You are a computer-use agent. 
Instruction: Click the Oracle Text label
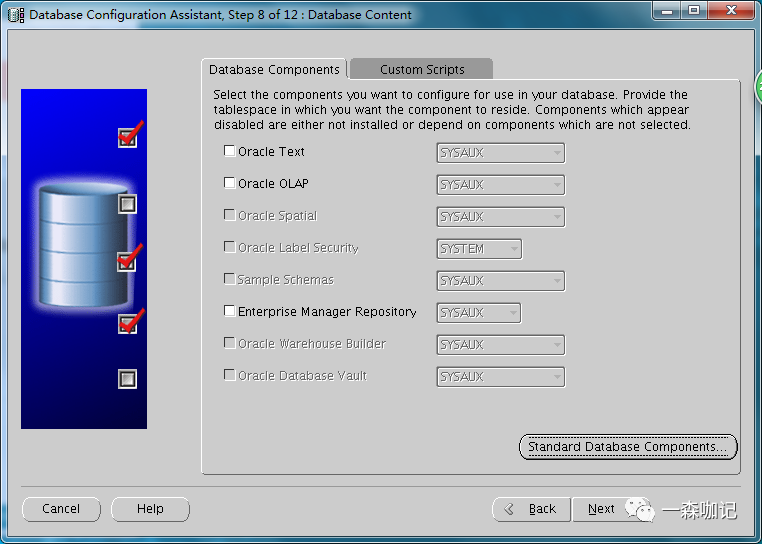pos(271,152)
